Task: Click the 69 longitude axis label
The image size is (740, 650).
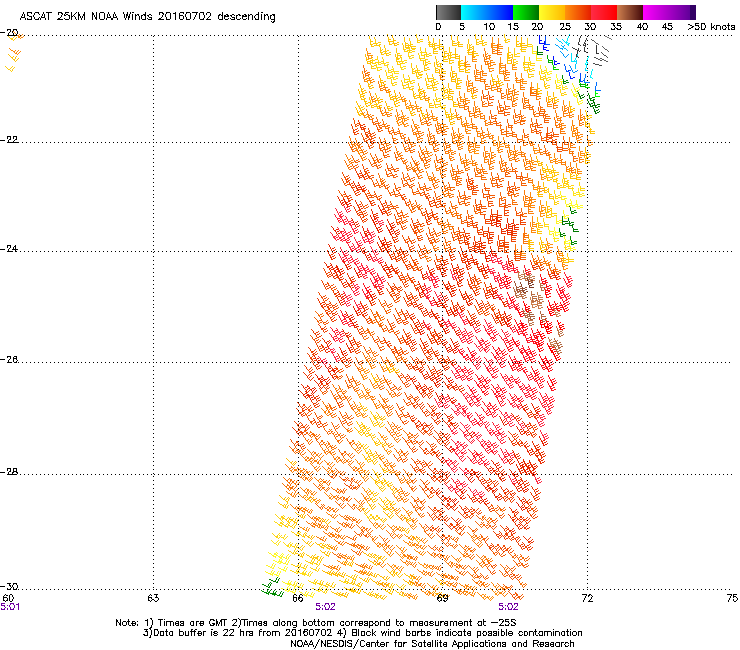Action: [x=442, y=598]
